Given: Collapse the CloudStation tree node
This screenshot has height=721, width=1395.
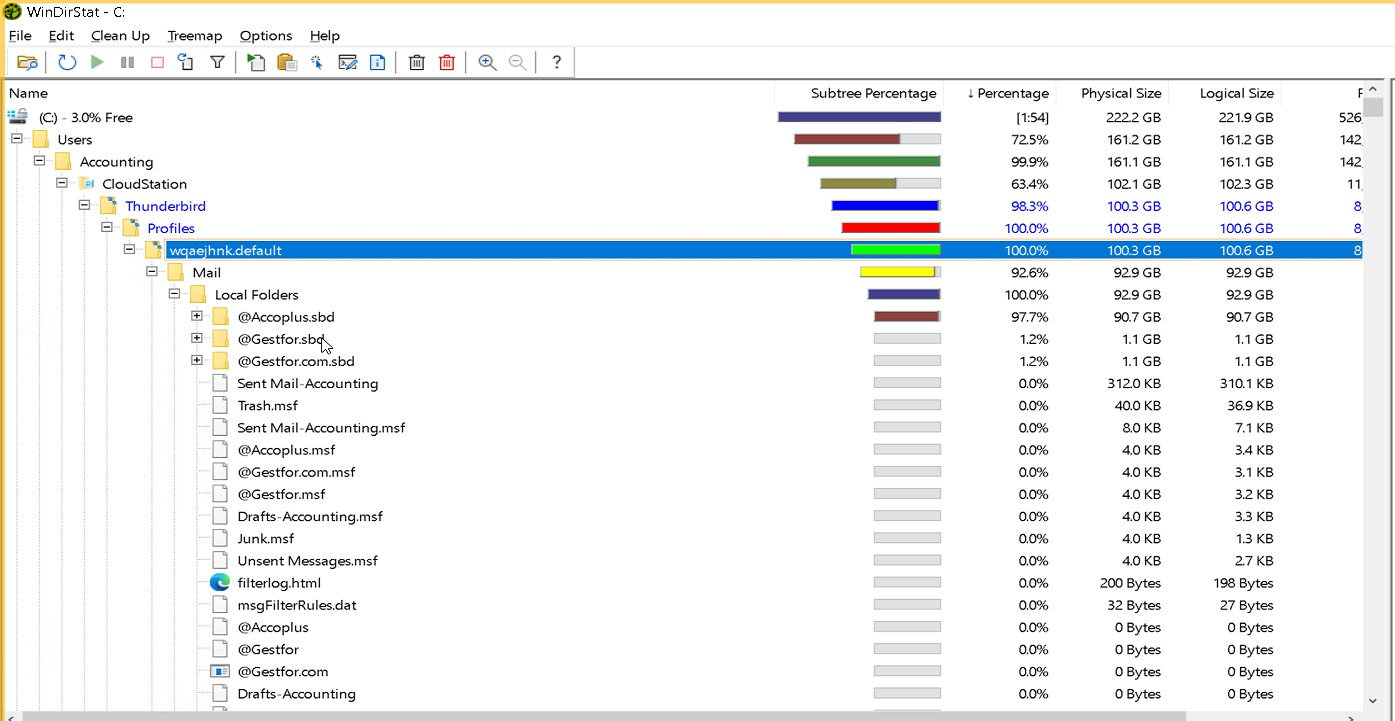Looking at the screenshot, I should point(62,183).
